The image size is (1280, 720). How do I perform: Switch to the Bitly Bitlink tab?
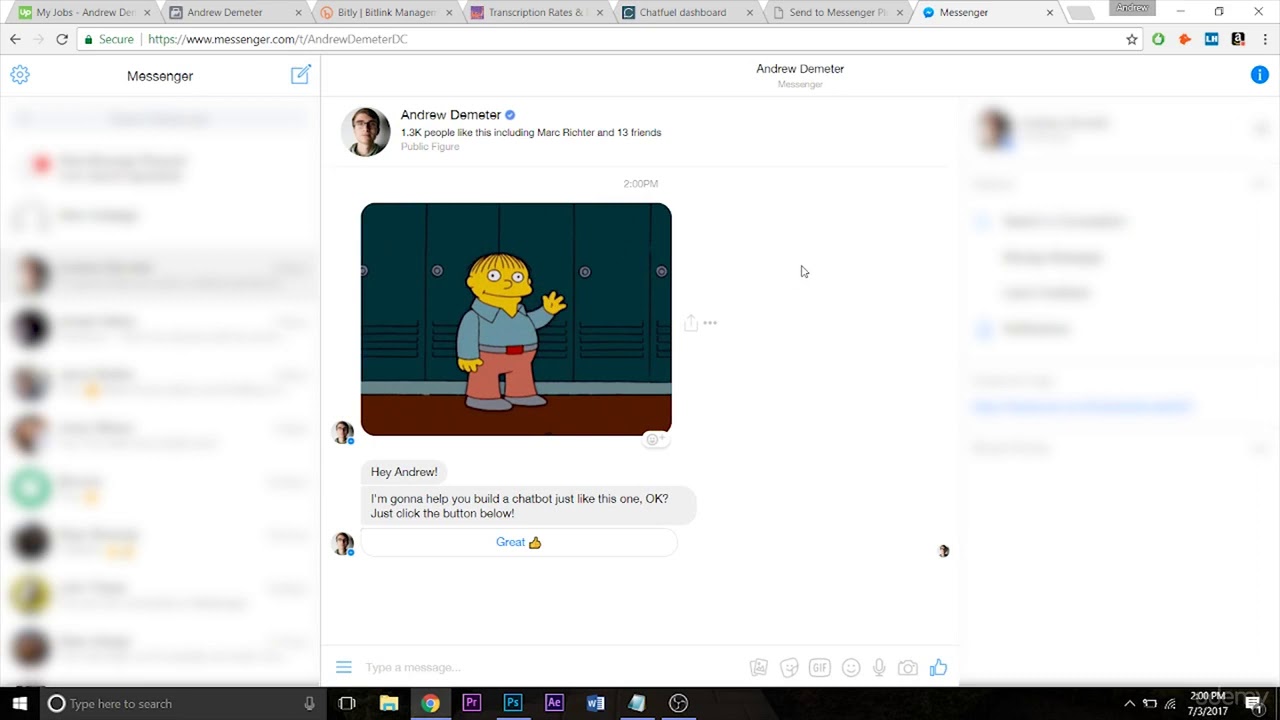385,13
